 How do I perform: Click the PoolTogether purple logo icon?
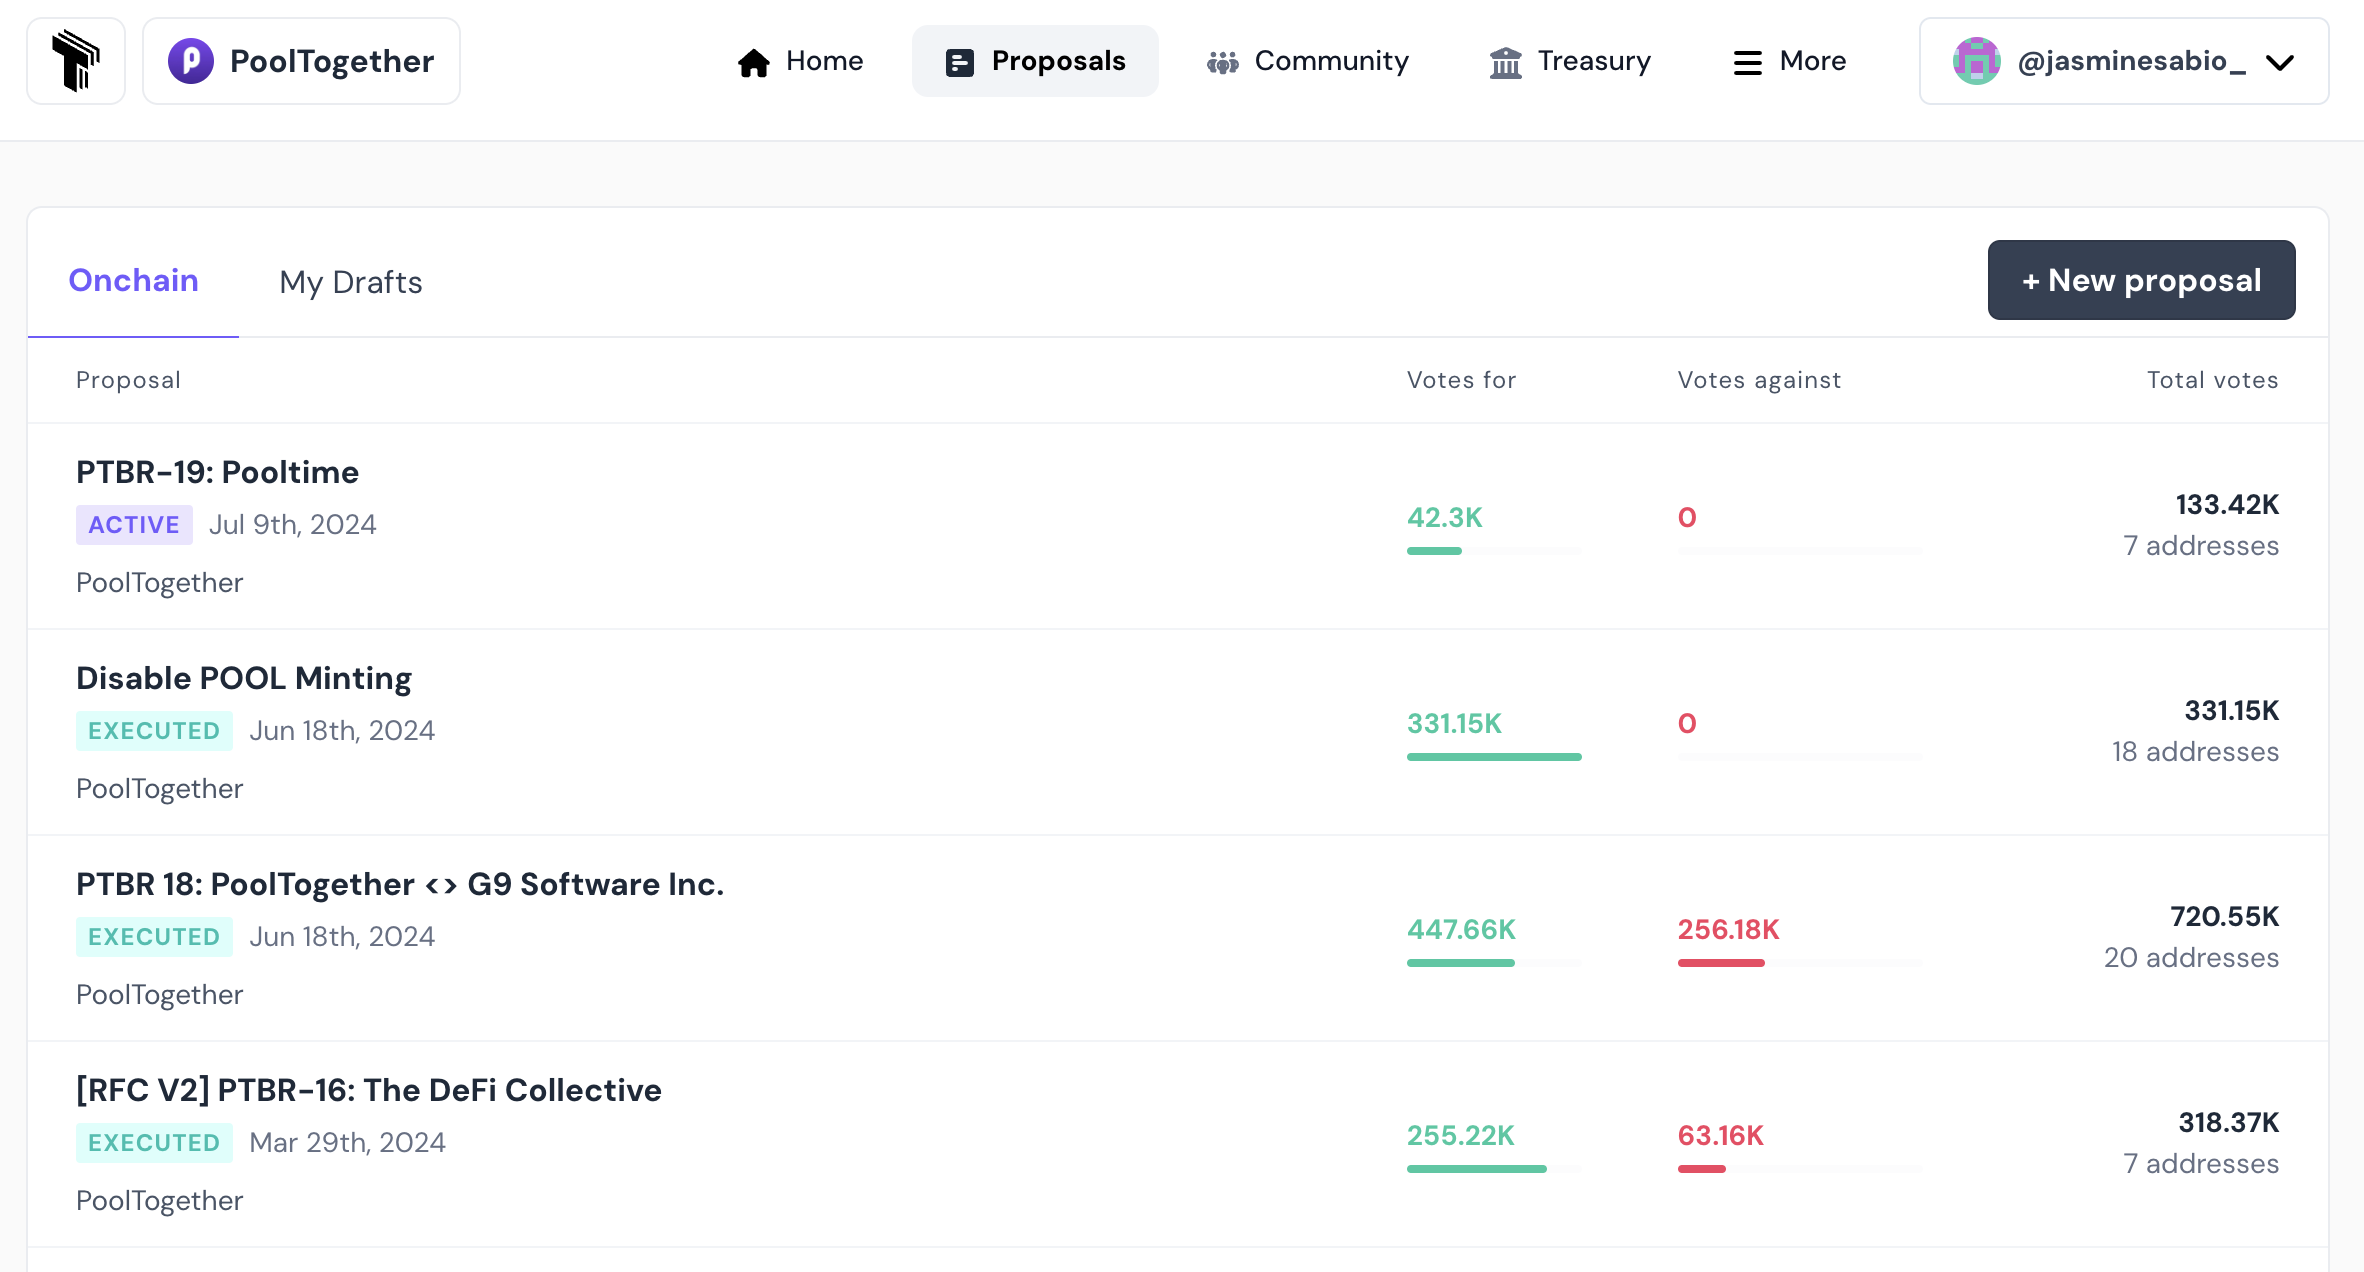pos(190,61)
